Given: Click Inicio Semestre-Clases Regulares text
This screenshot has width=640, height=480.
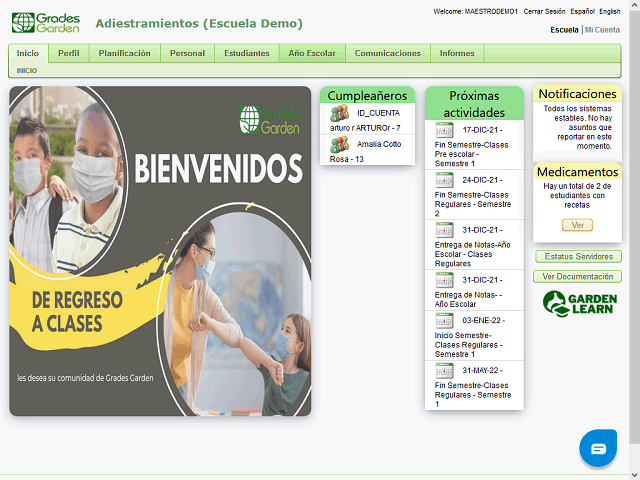Looking at the screenshot, I should pos(468,345).
